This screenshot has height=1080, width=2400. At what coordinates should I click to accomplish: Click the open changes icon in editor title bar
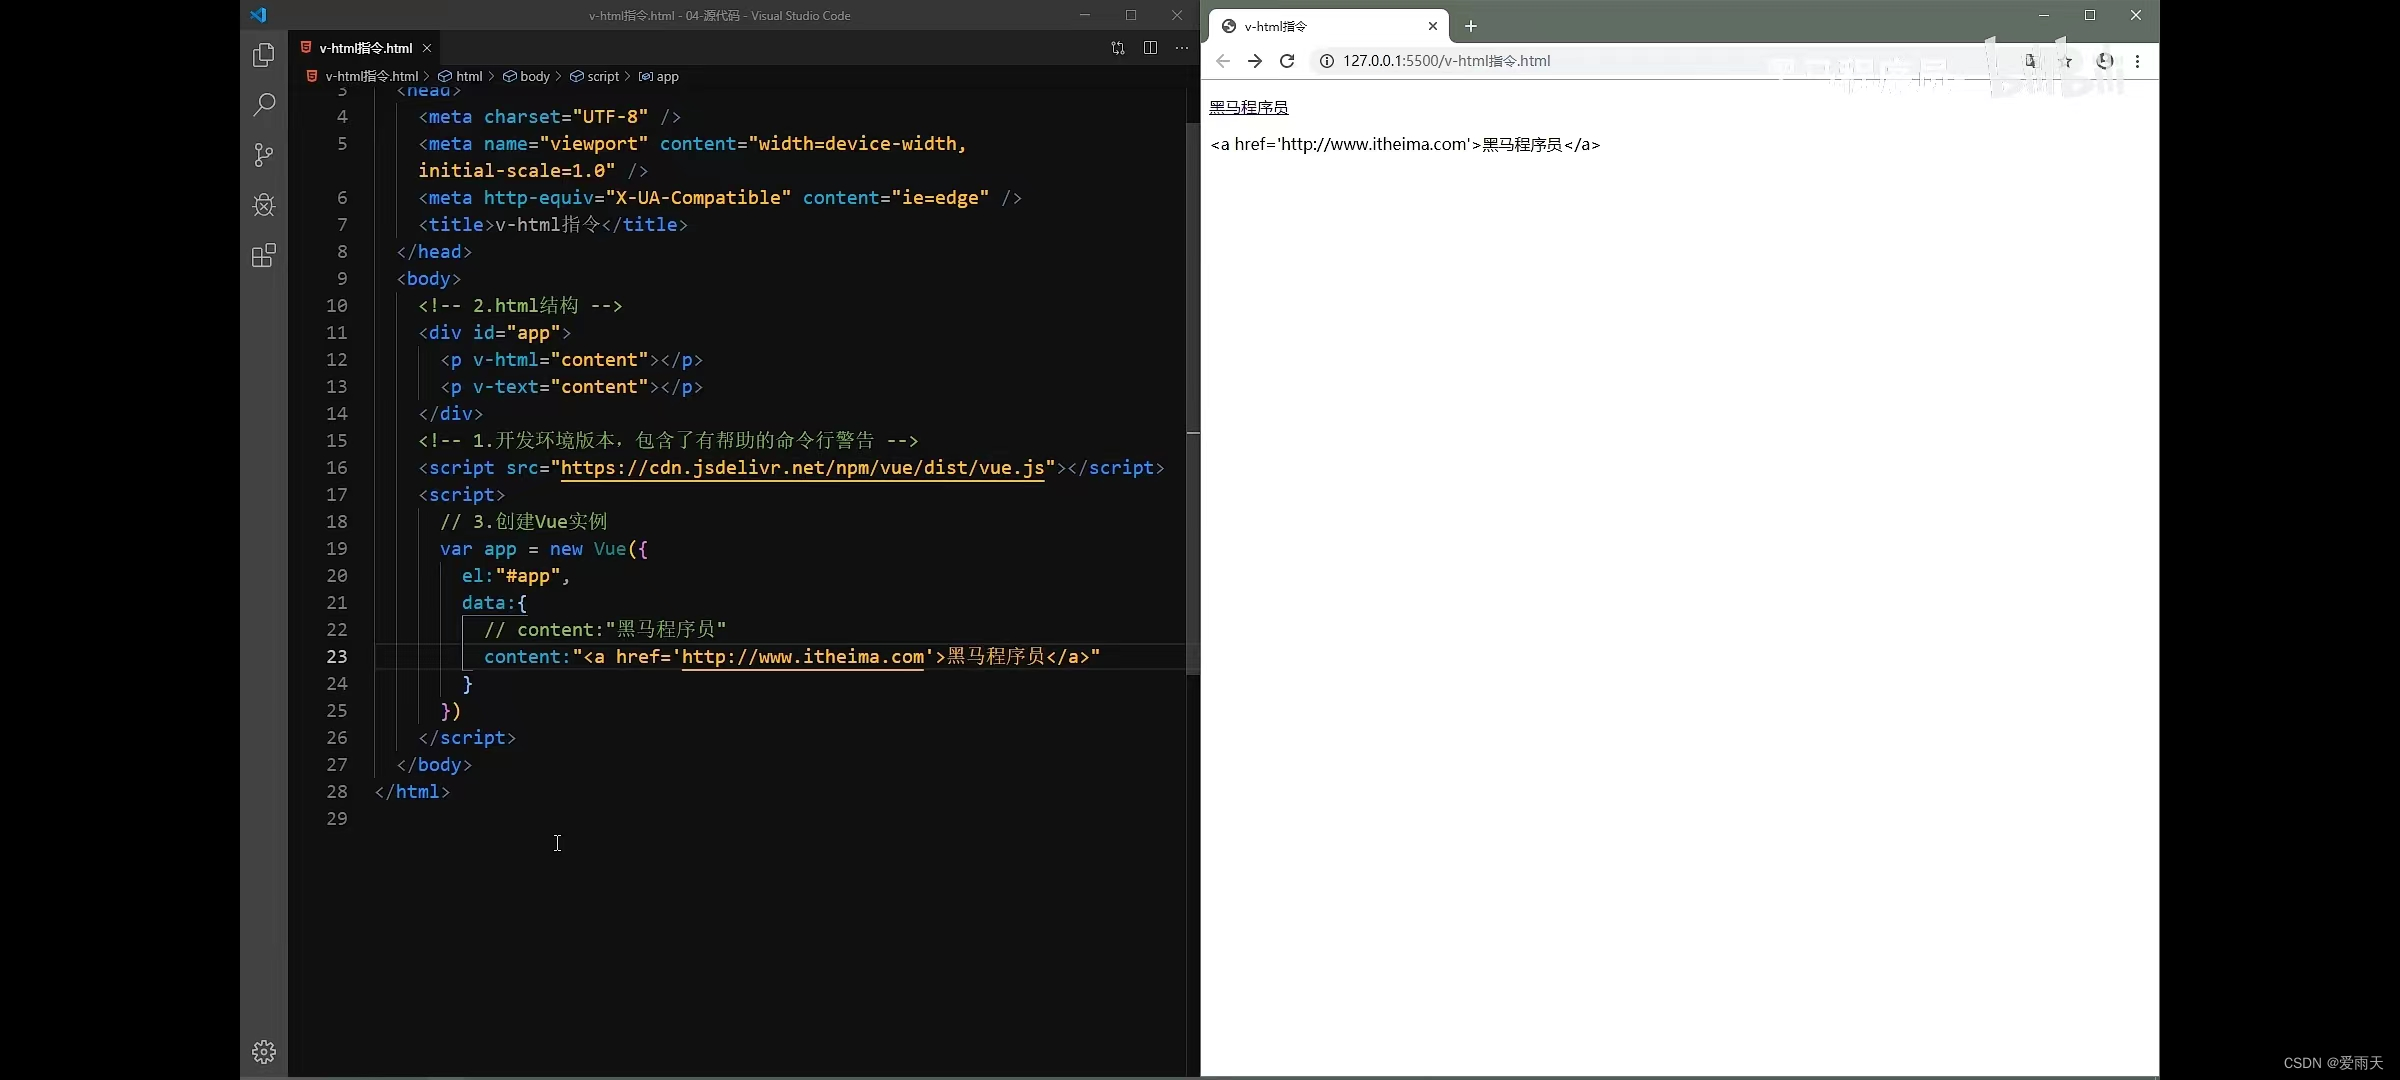click(x=1117, y=48)
